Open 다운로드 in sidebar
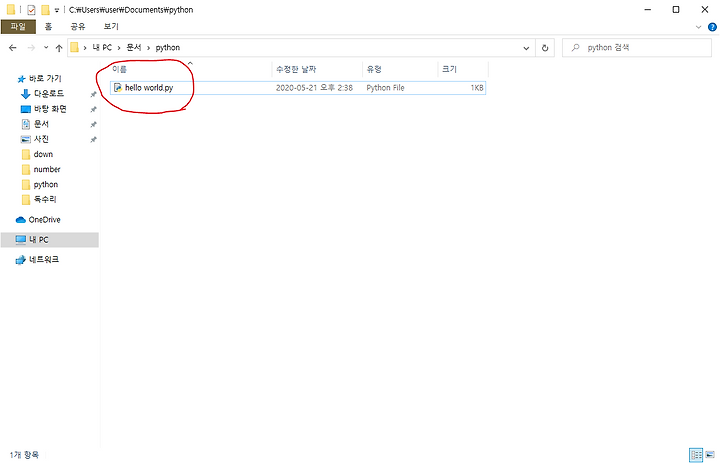 click(x=49, y=94)
